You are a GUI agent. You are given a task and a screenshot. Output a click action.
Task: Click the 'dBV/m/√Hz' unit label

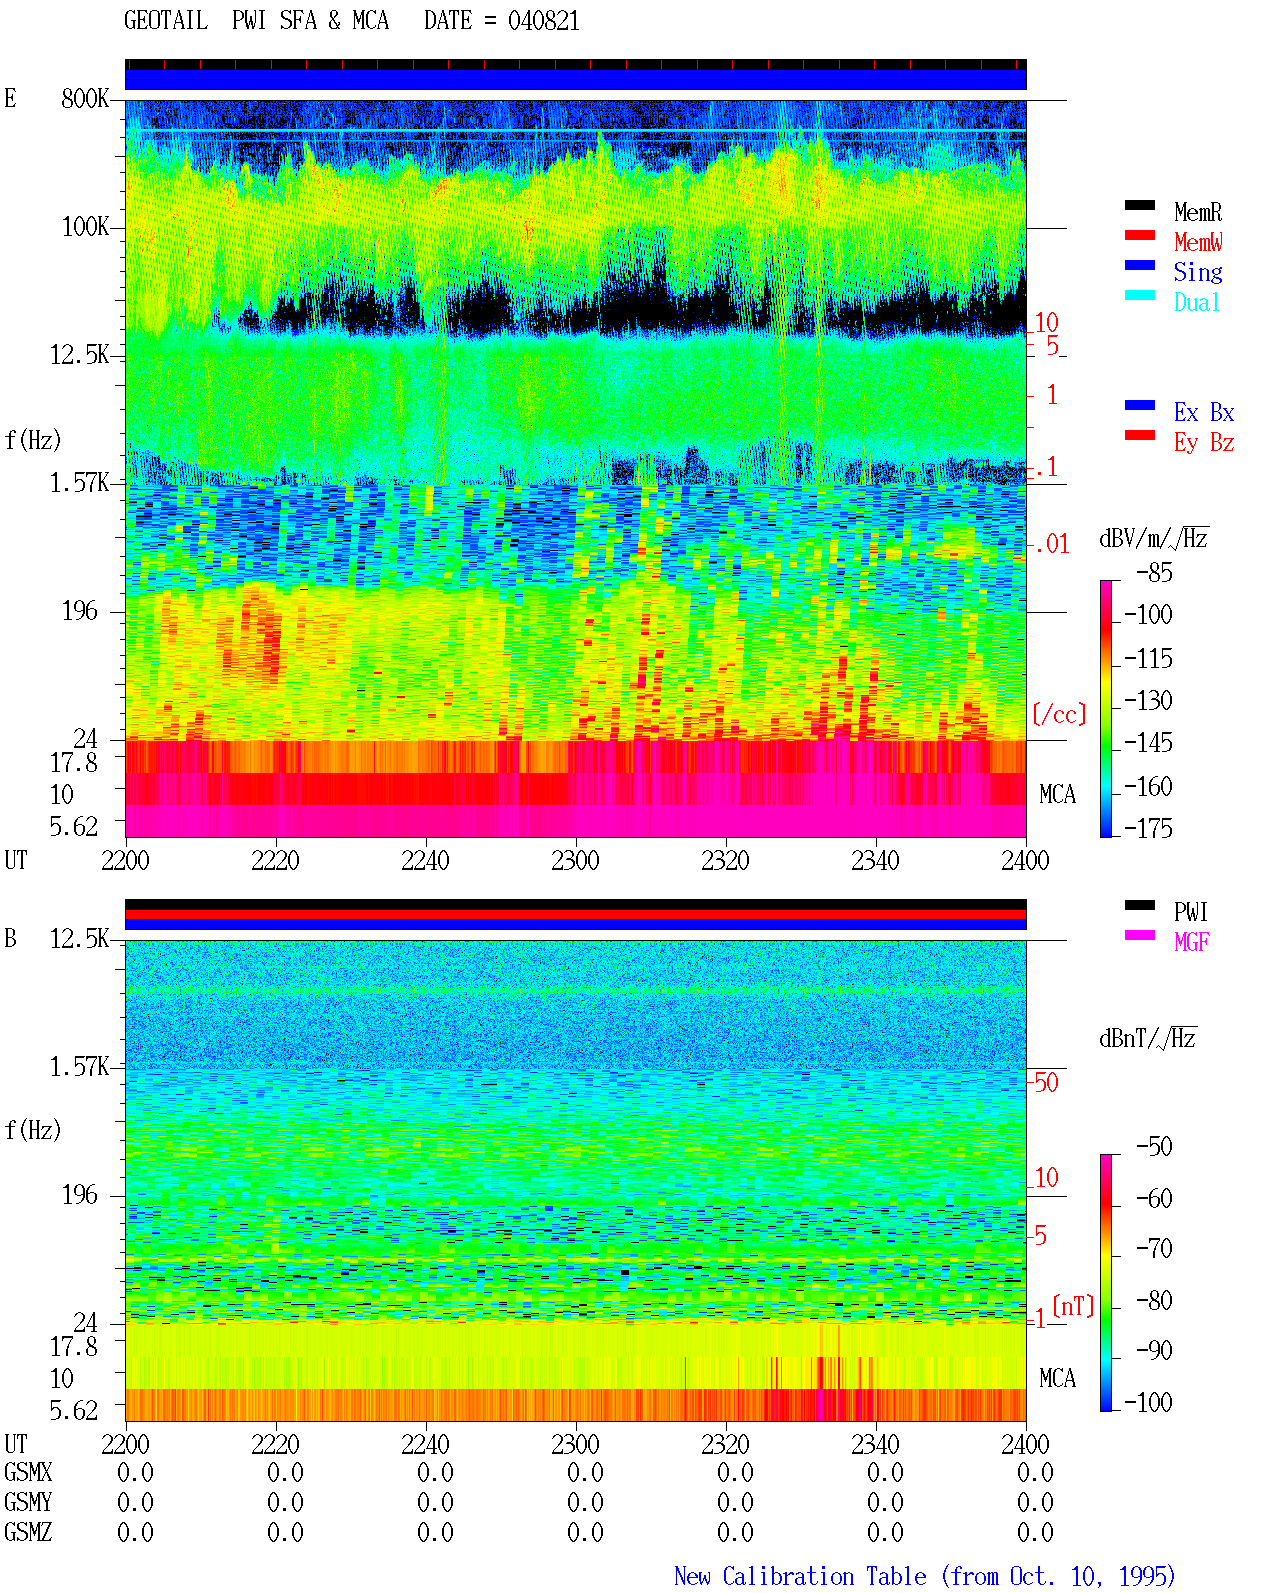click(x=1154, y=538)
